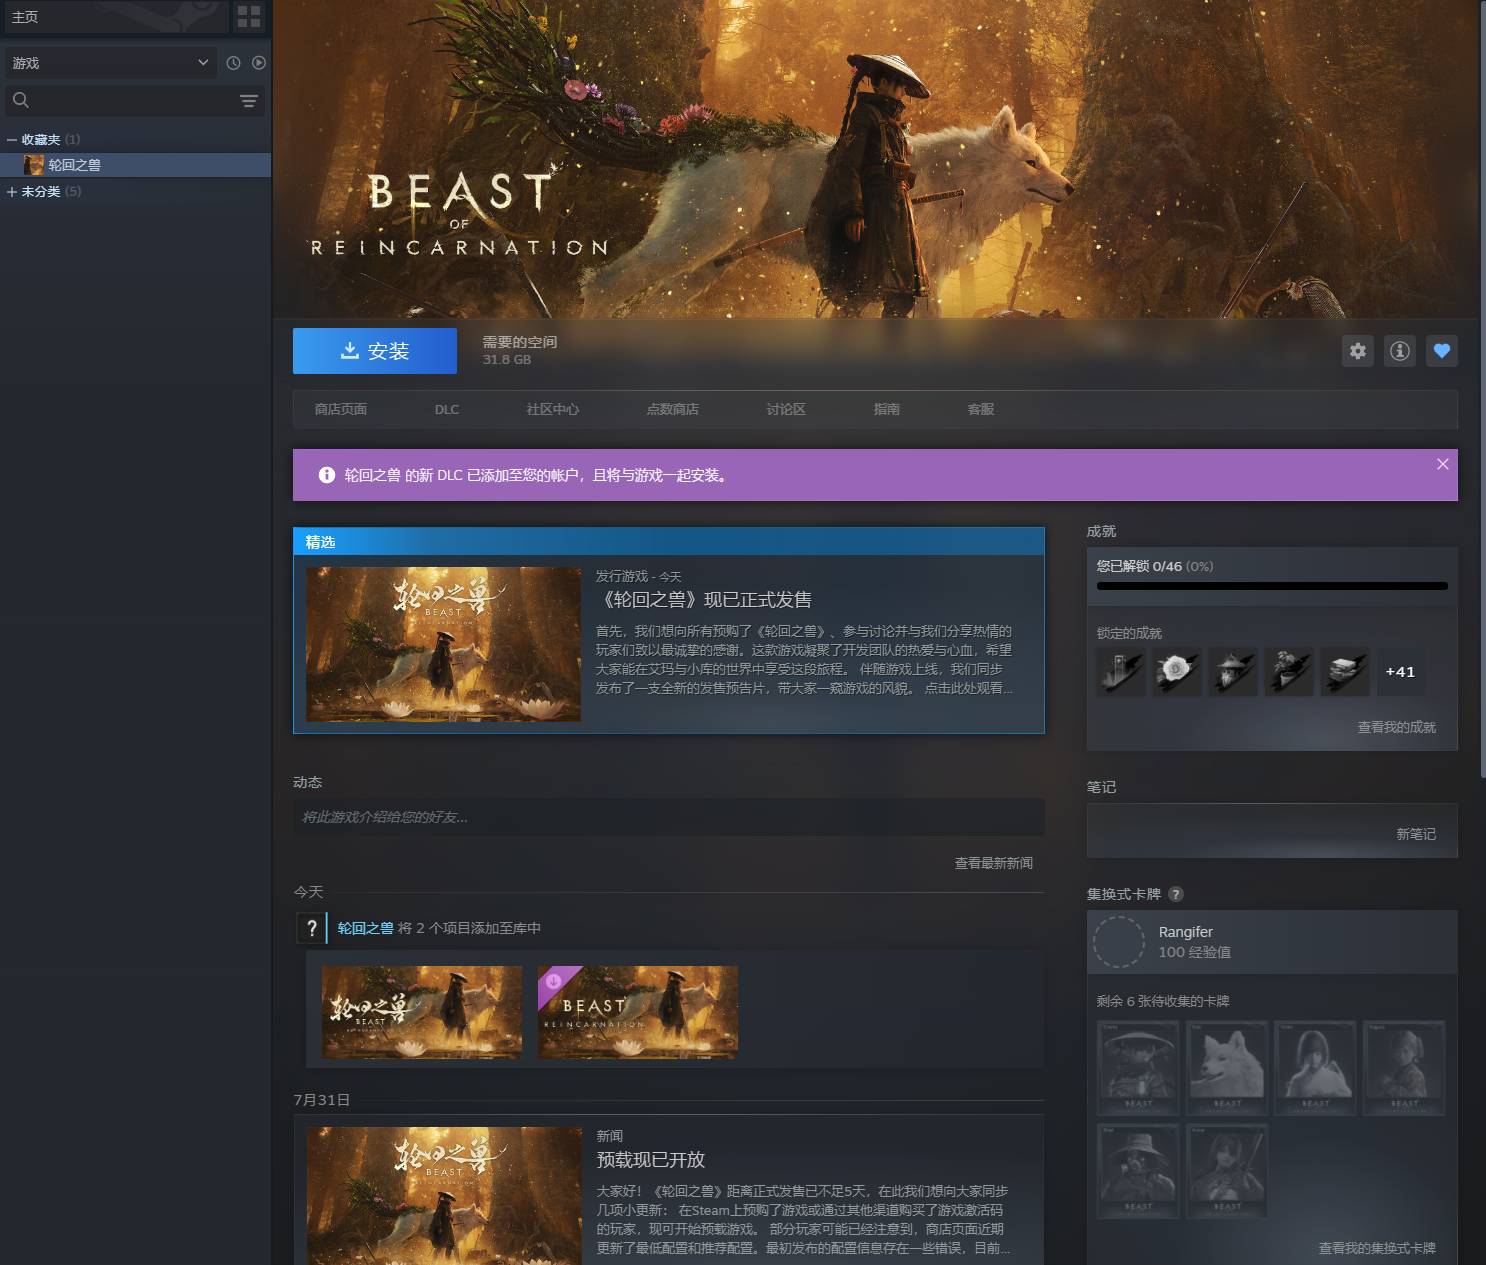Click the ready-to-play filter icon
This screenshot has height=1265, width=1486.
click(259, 63)
